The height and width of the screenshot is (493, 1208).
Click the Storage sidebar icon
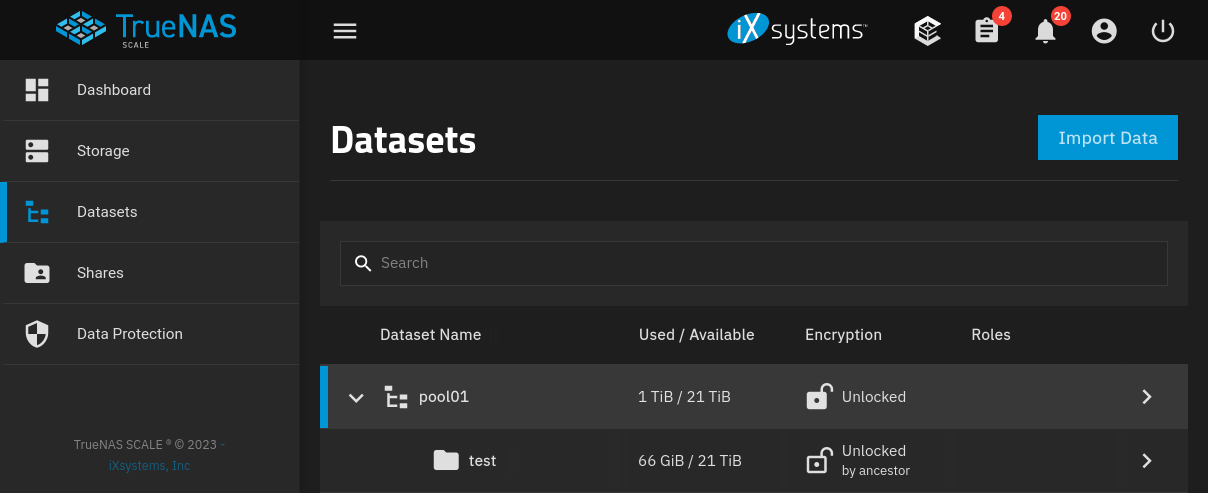click(x=37, y=151)
